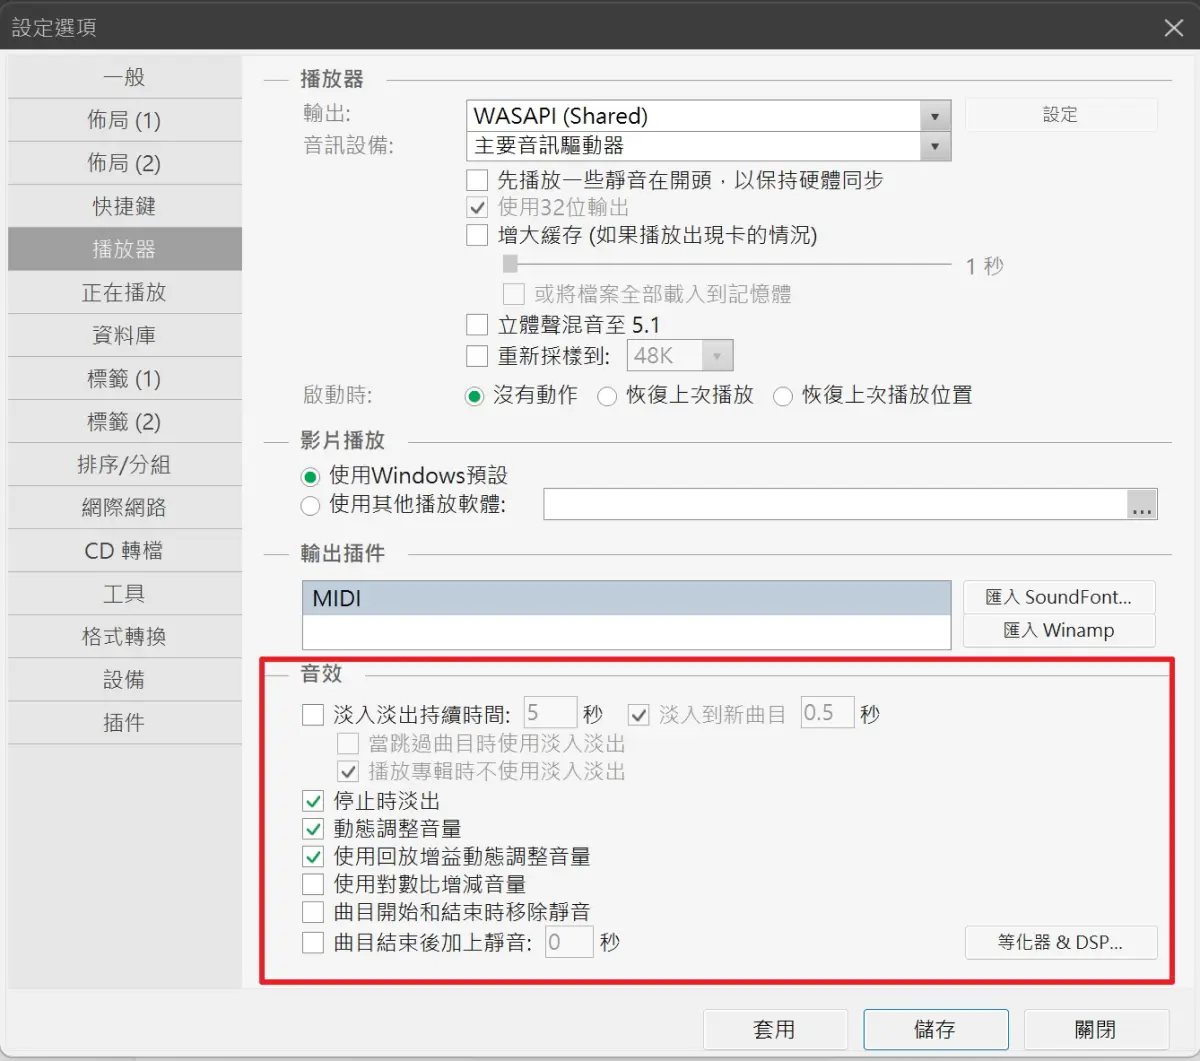The width and height of the screenshot is (1200, 1061).
Task: Check 或將檔案全部載入到記憶體 option
Action: 513,294
